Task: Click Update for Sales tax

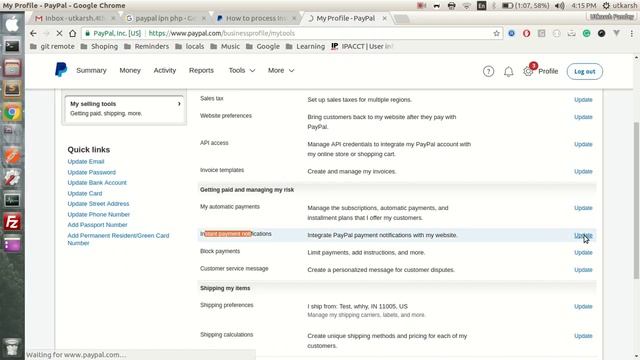Action: coord(583,100)
